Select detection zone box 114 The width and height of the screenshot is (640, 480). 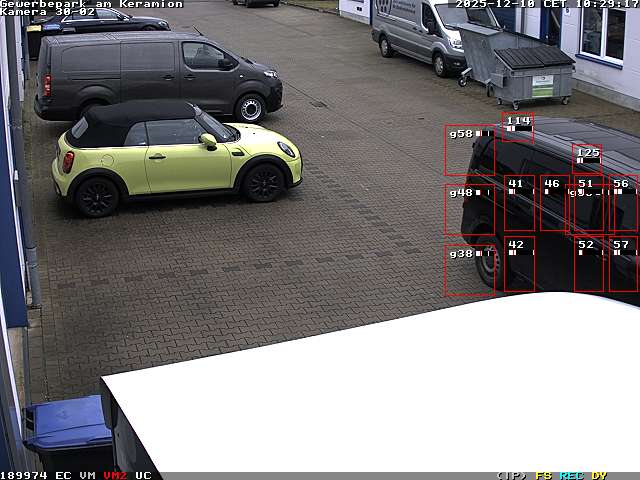[517, 127]
